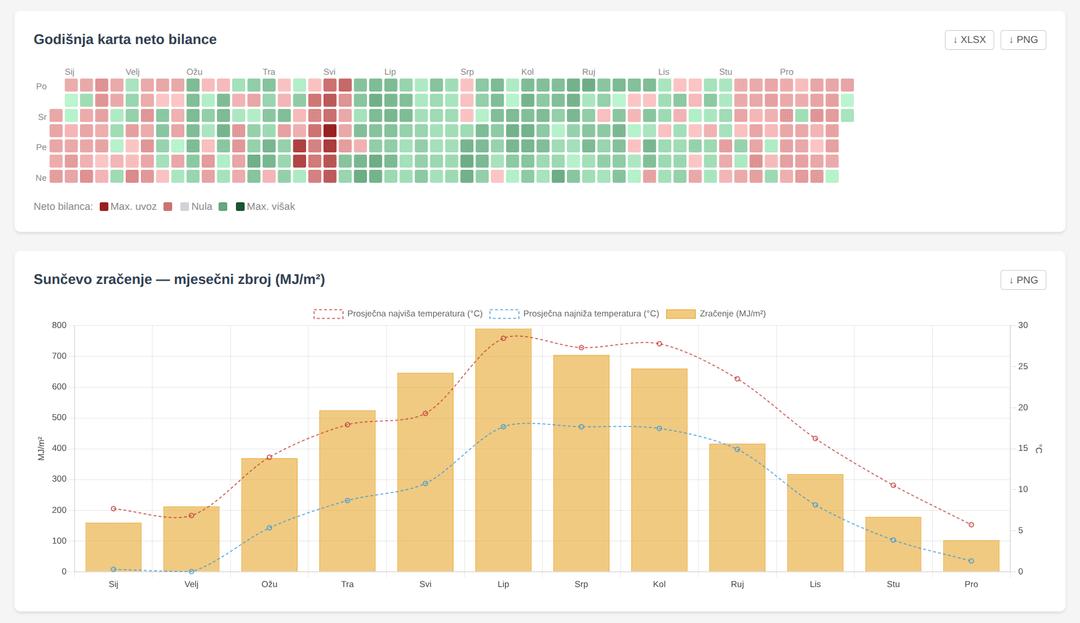Click the red high-temperature point for Sij
This screenshot has width=1080, height=623.
(x=113, y=509)
